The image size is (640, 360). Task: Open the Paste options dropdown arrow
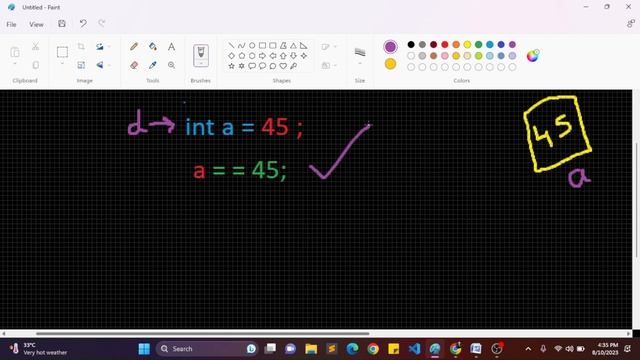(x=15, y=64)
